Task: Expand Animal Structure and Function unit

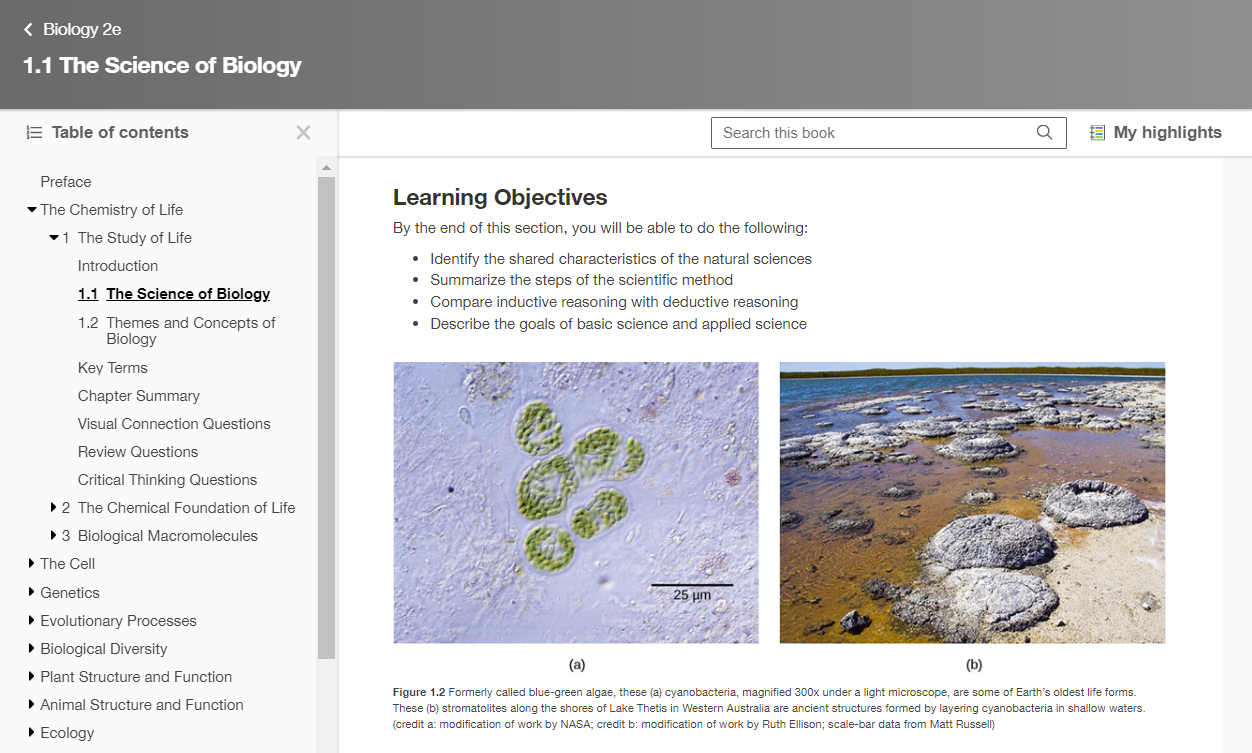Action: tap(31, 704)
